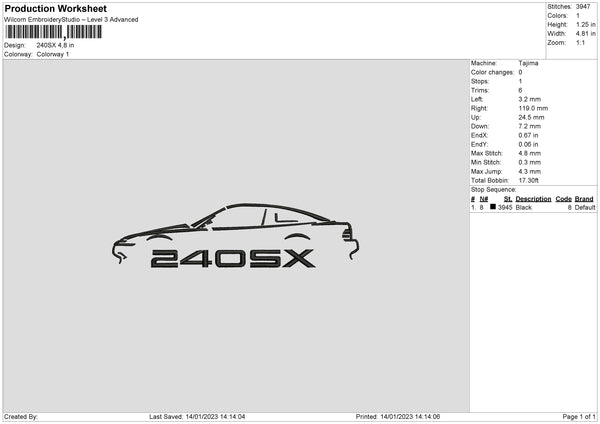
Task: Click the 'Wilcom EmbroideryStudio – Level 3 Advanced' text
Action: [x=71, y=20]
